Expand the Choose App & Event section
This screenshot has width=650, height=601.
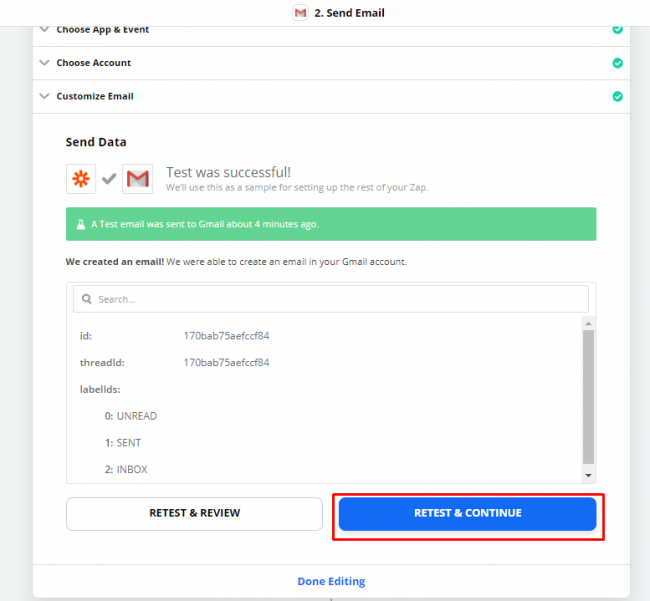tap(44, 29)
